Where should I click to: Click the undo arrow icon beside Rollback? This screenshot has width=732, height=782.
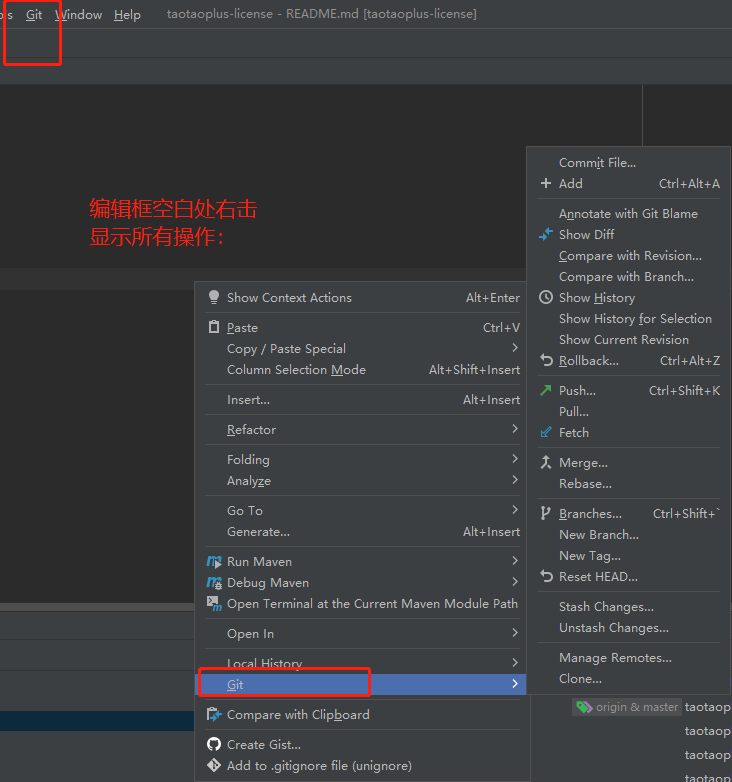tap(547, 360)
